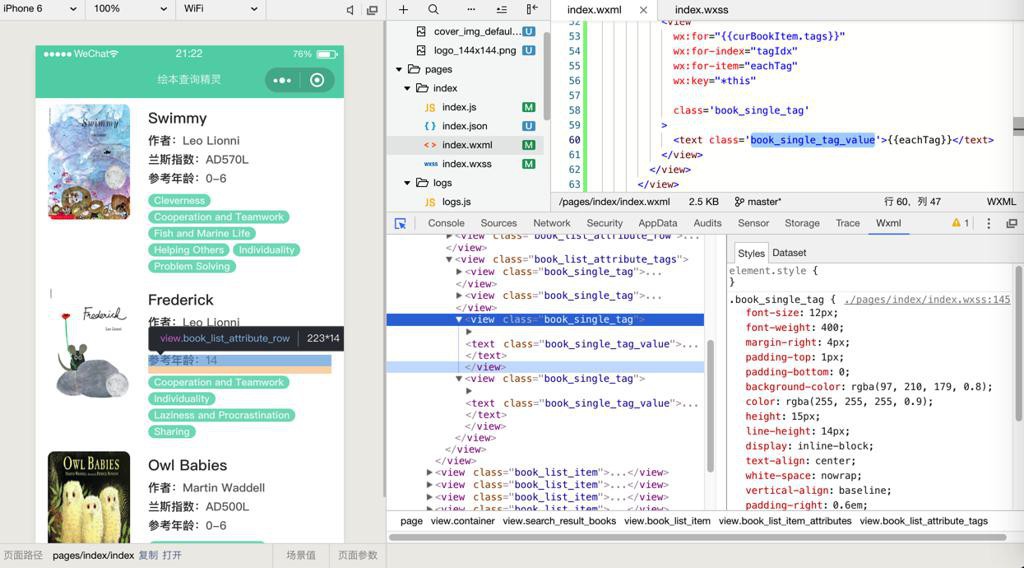Detach simulator into separate window
Screen dimensions: 1024x568
[x=372, y=10]
